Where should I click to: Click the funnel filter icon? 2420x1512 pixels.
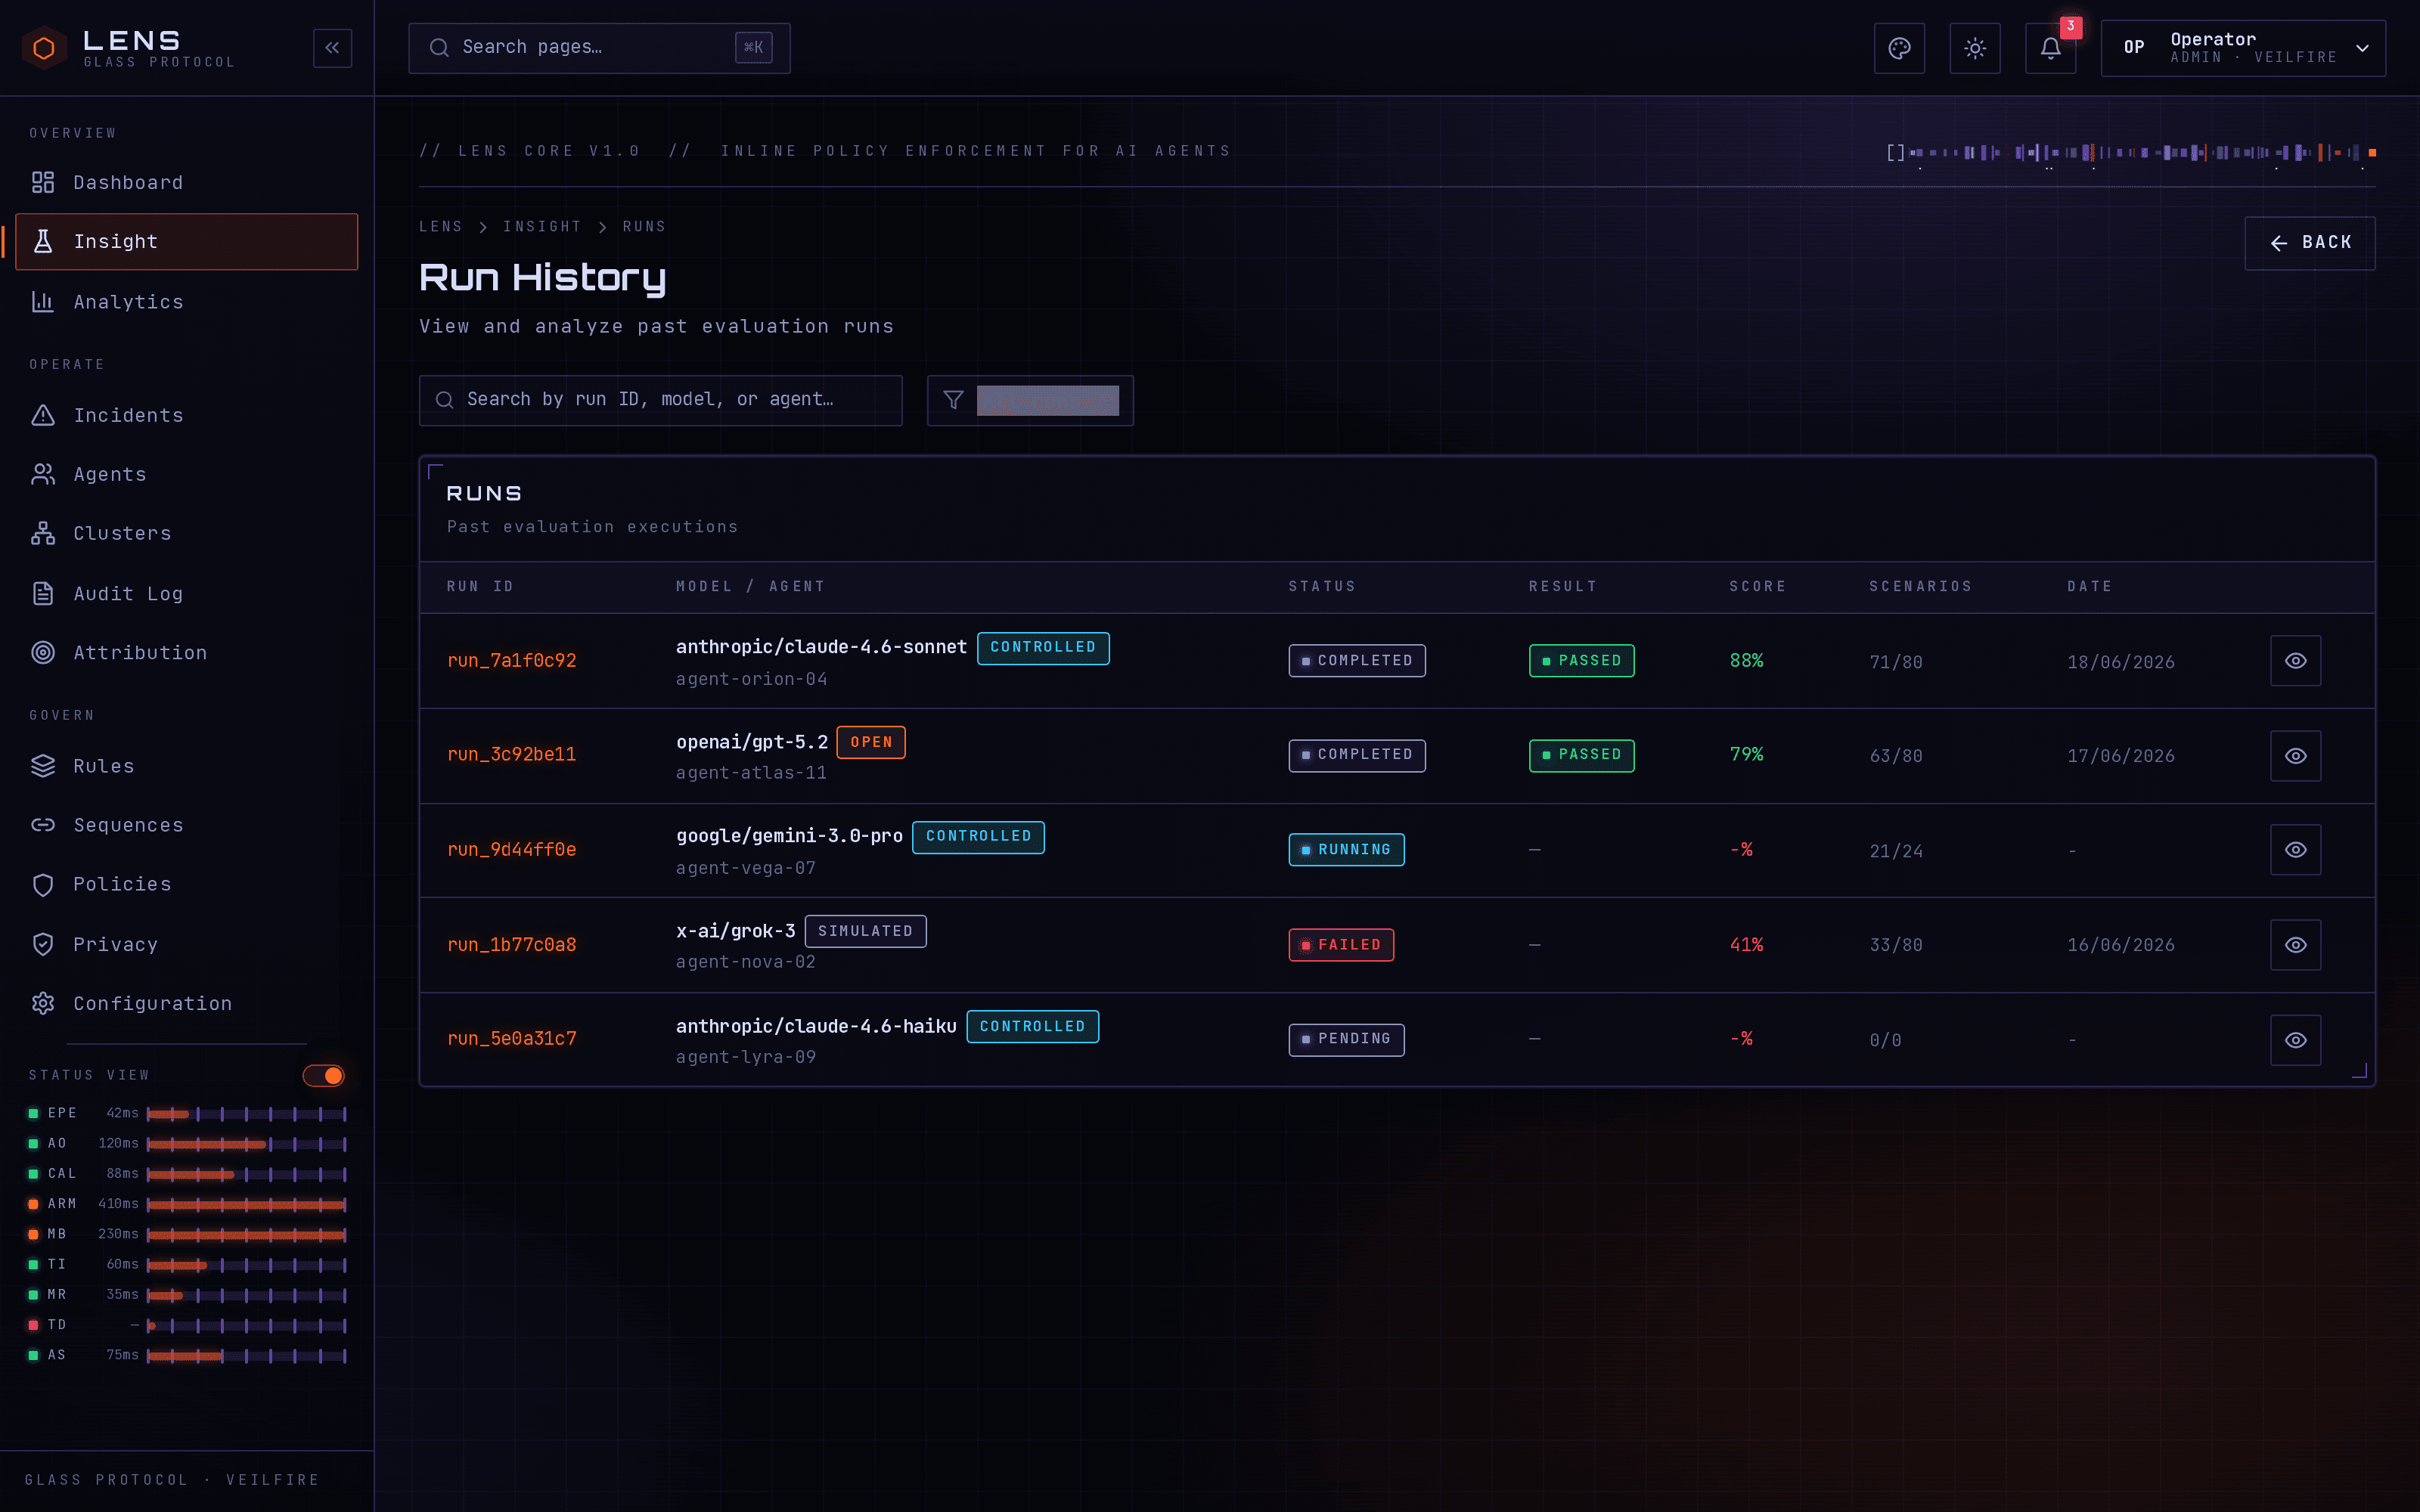(954, 400)
